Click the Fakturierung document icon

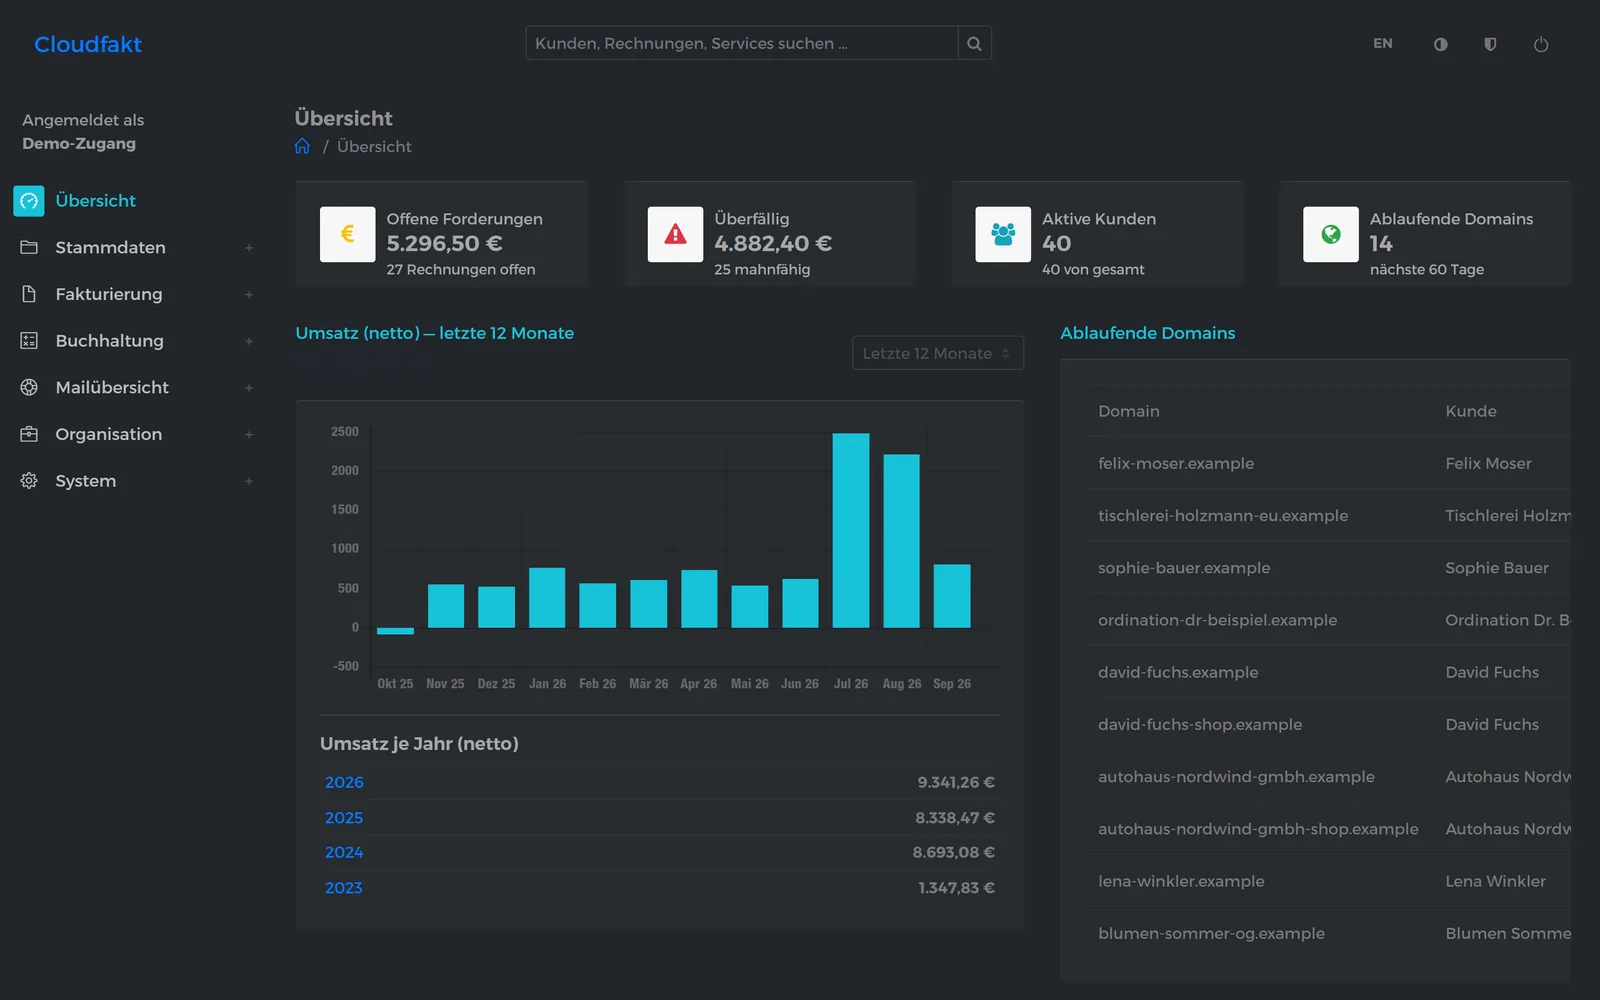click(x=29, y=294)
